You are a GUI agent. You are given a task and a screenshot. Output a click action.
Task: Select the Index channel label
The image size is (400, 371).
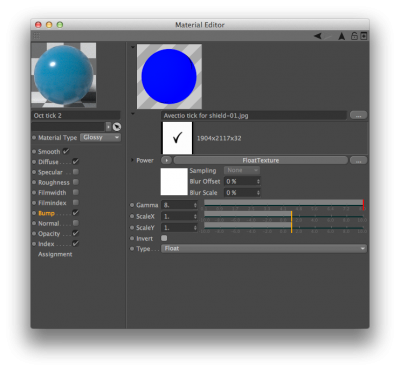[x=46, y=244]
